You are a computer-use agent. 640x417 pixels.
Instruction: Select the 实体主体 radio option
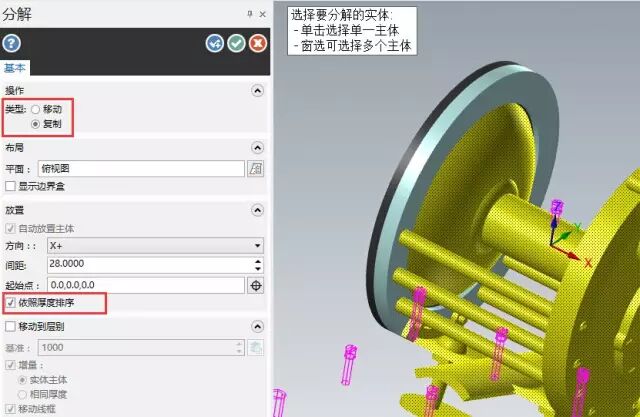[22, 380]
